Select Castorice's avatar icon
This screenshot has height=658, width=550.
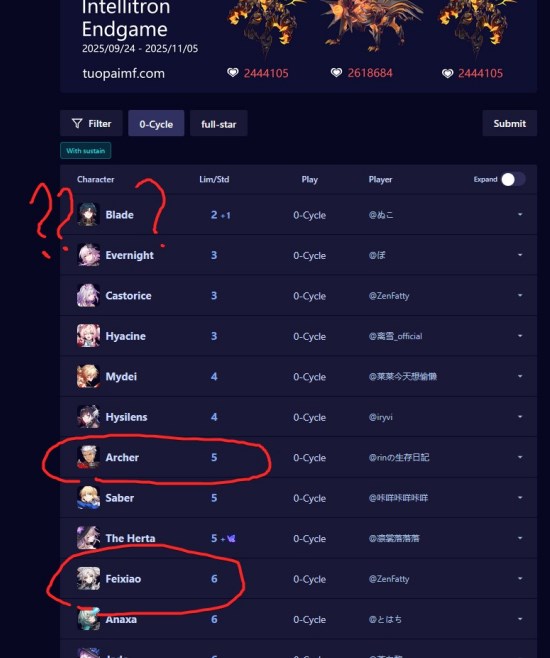tap(89, 295)
